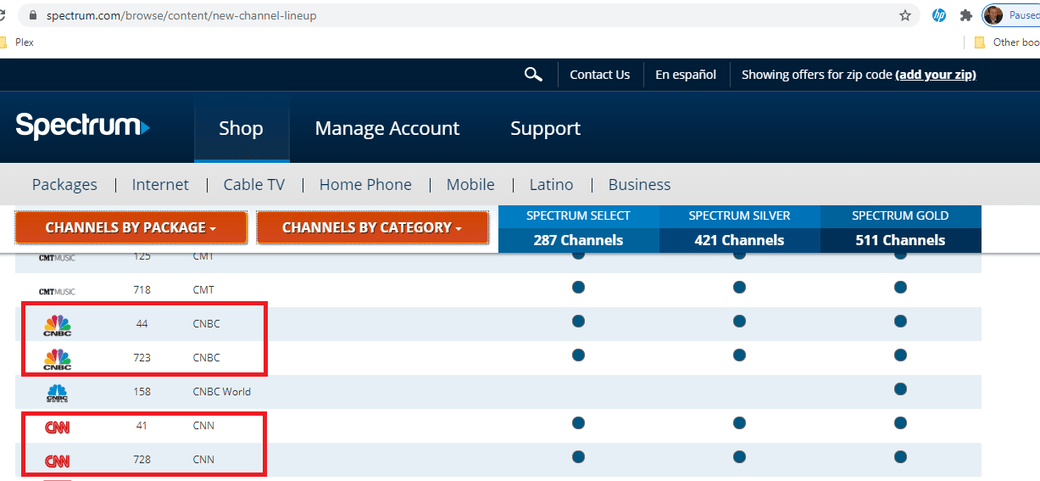Open the browser extensions puzzle icon
Screen dimensions: 1040x481
[x=966, y=16]
